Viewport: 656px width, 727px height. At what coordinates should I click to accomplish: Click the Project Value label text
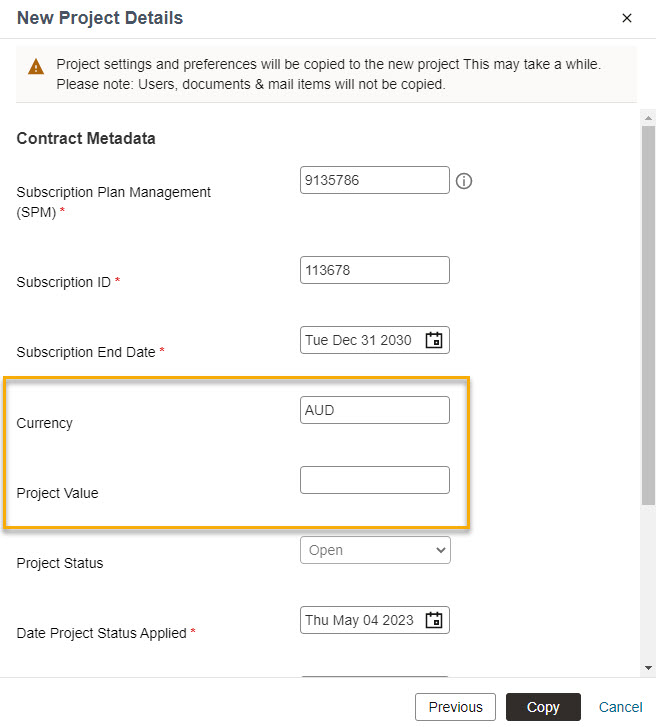tap(57, 493)
